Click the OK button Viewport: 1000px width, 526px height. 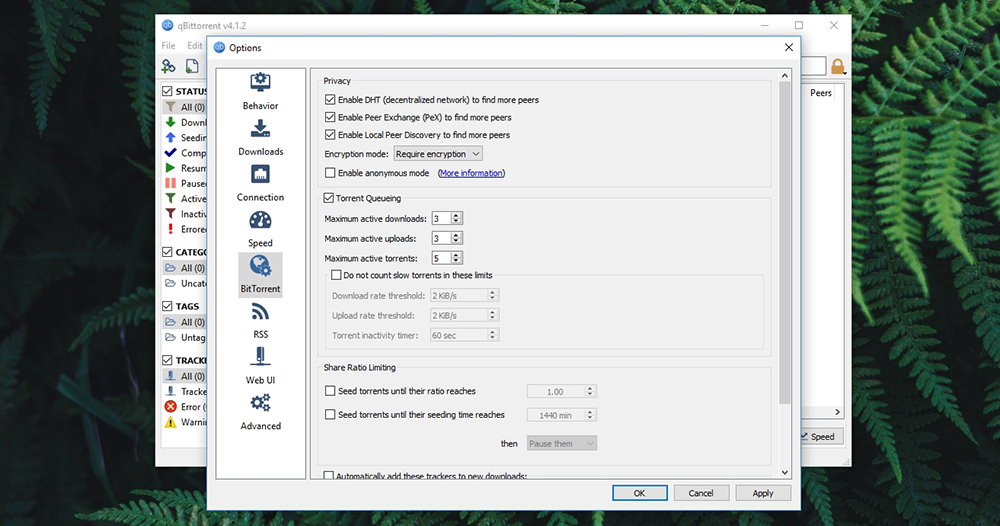(x=640, y=493)
